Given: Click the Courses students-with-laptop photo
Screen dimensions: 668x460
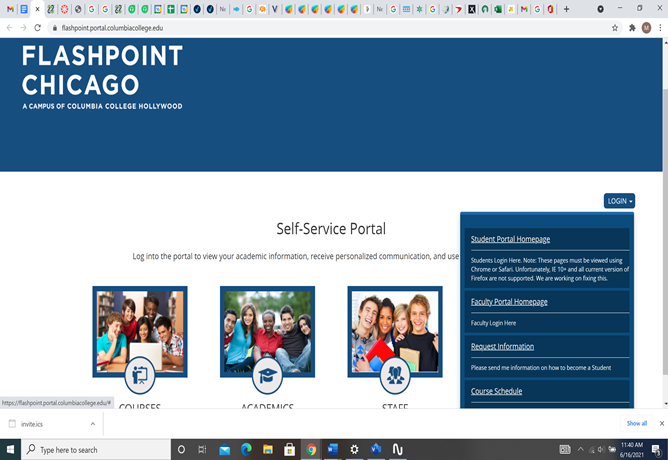Looking at the screenshot, I should point(140,331).
